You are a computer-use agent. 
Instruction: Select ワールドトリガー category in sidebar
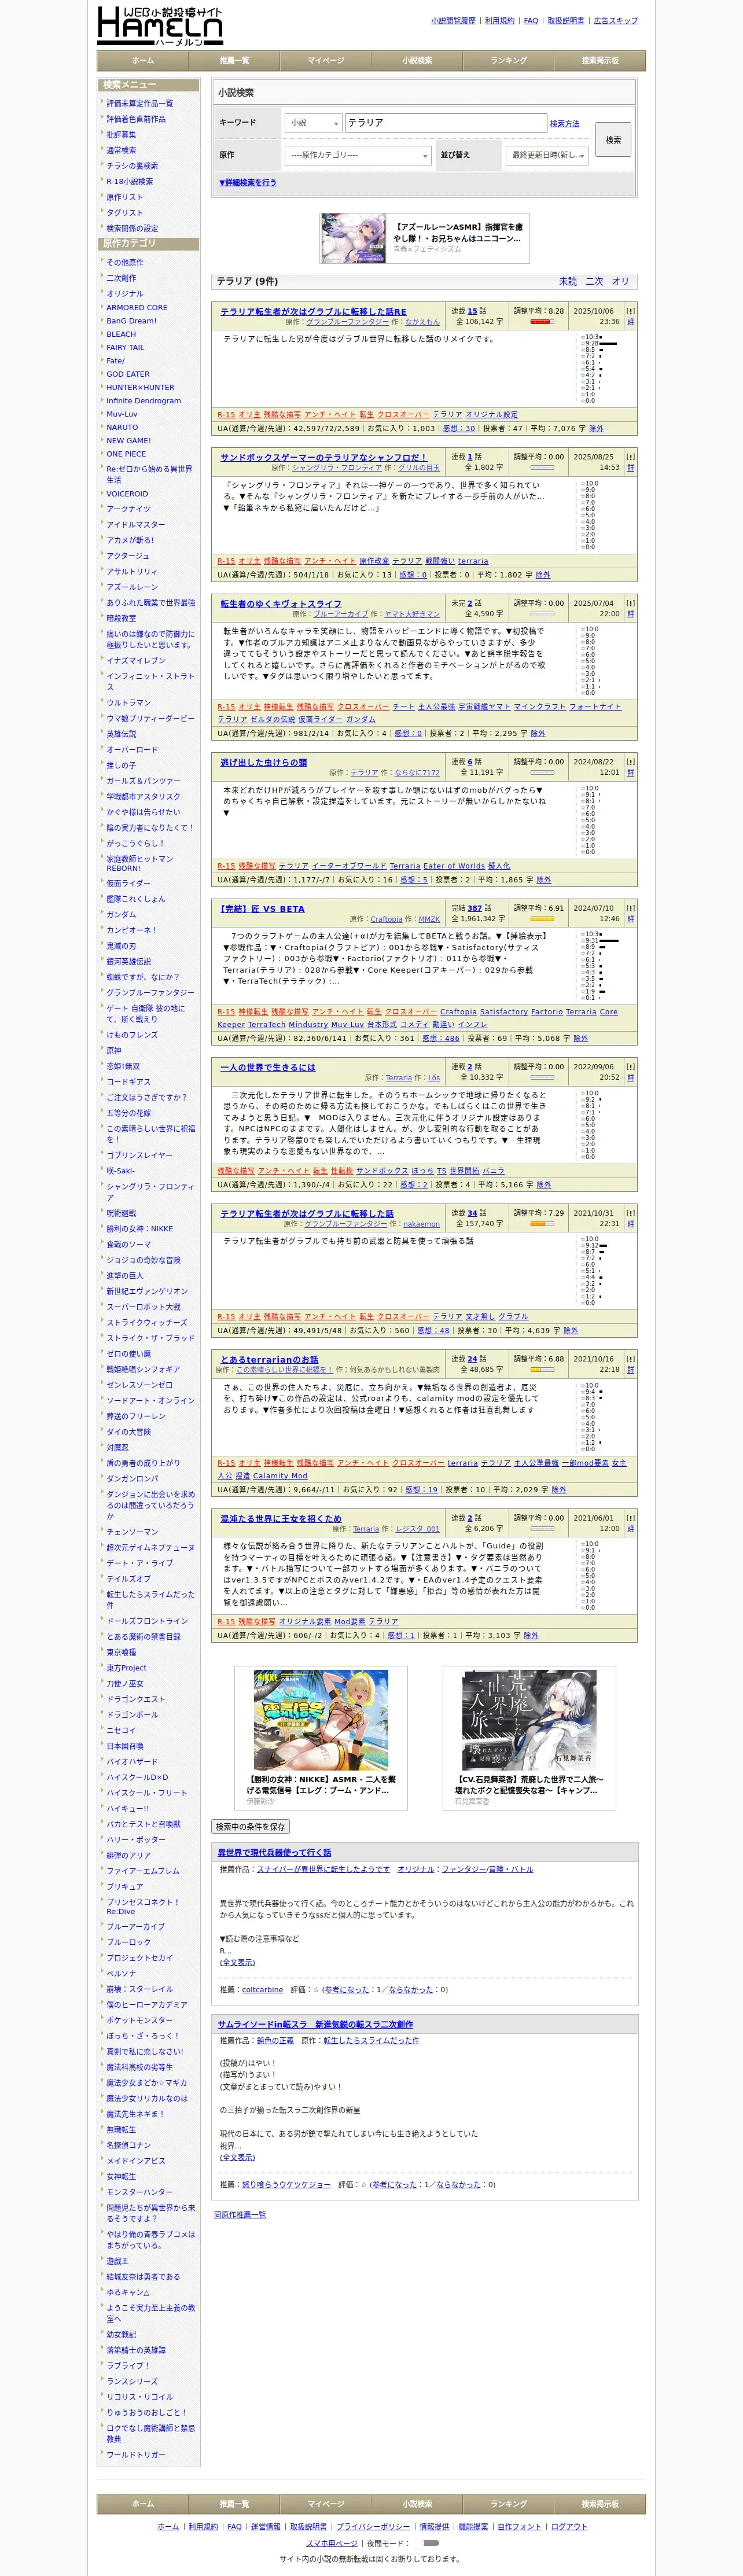click(x=136, y=2454)
